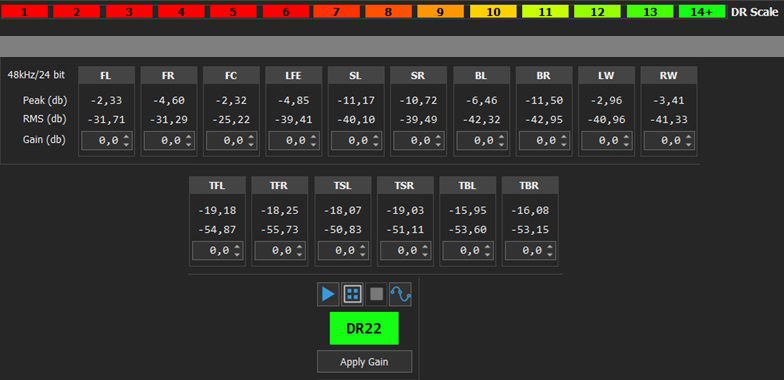This screenshot has height=380, width=784.
Task: Decrease FC gain with the down arrow
Action: point(251,145)
